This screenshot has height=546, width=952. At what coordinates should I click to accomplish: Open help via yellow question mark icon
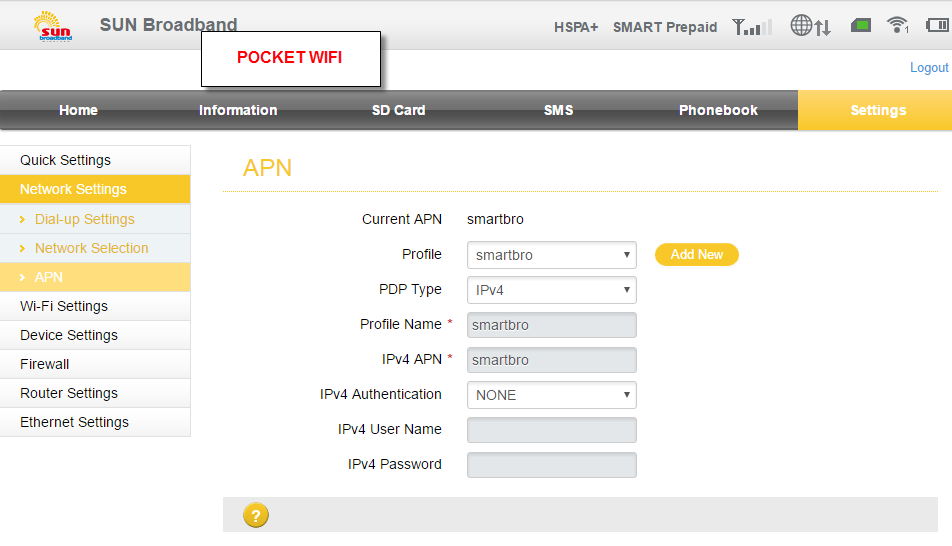(x=256, y=516)
